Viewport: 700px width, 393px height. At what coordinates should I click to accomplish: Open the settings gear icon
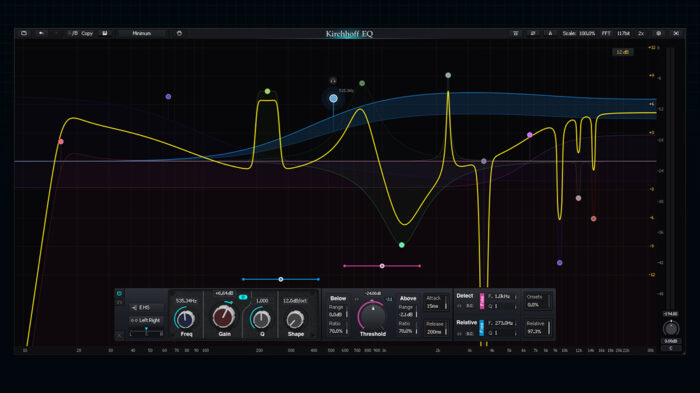pyautogui.click(x=658, y=33)
